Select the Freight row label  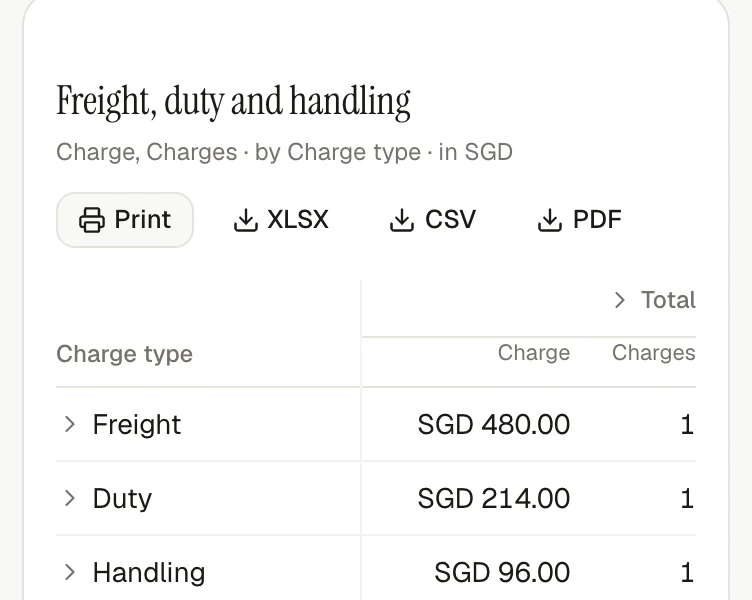137,424
